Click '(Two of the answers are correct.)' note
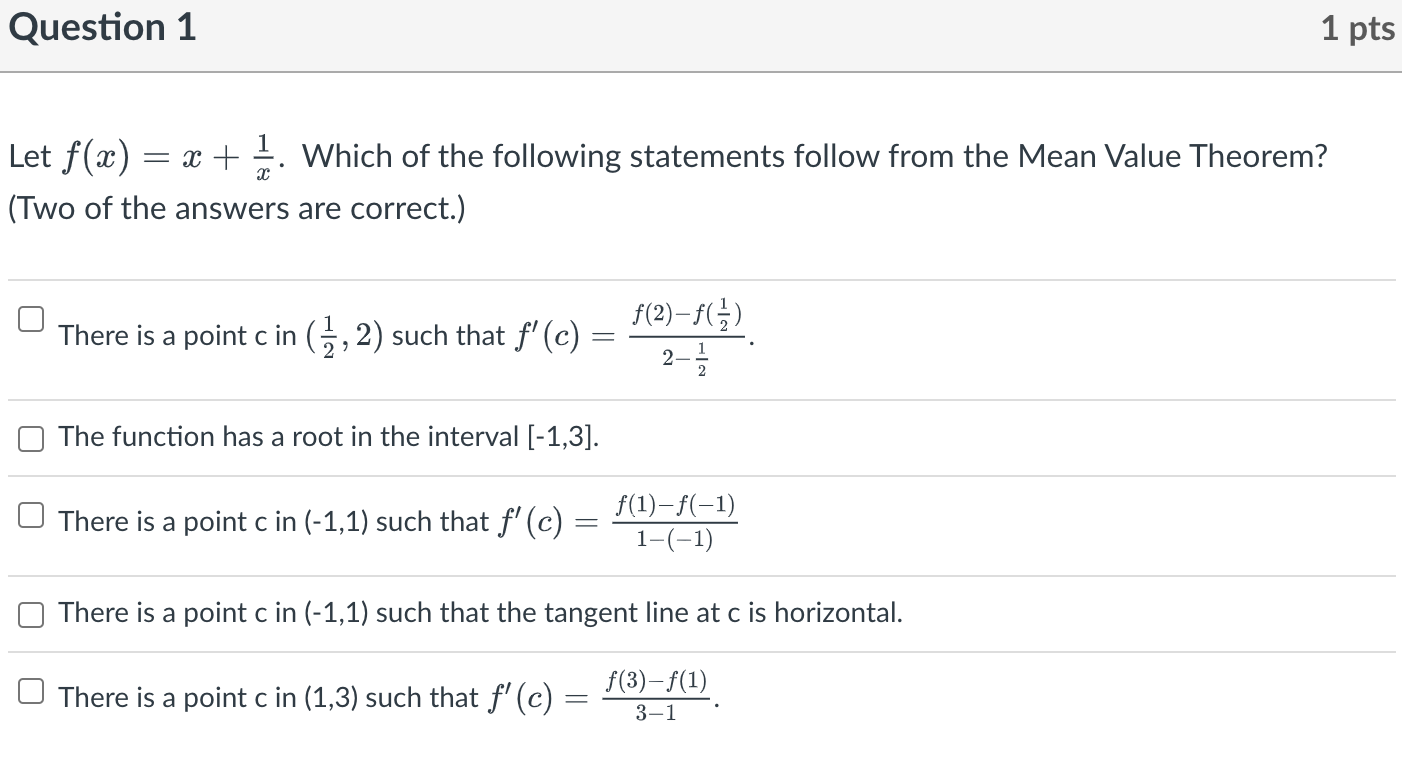Image resolution: width=1402 pixels, height=764 pixels. tap(237, 210)
